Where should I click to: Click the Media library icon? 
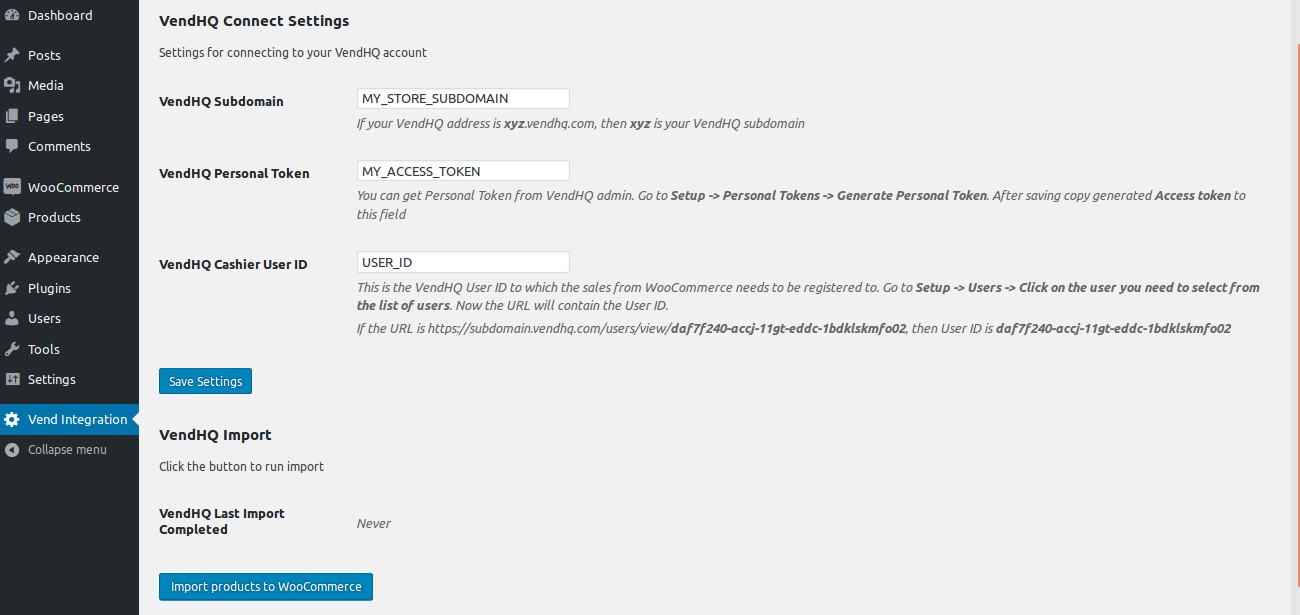coord(12,86)
